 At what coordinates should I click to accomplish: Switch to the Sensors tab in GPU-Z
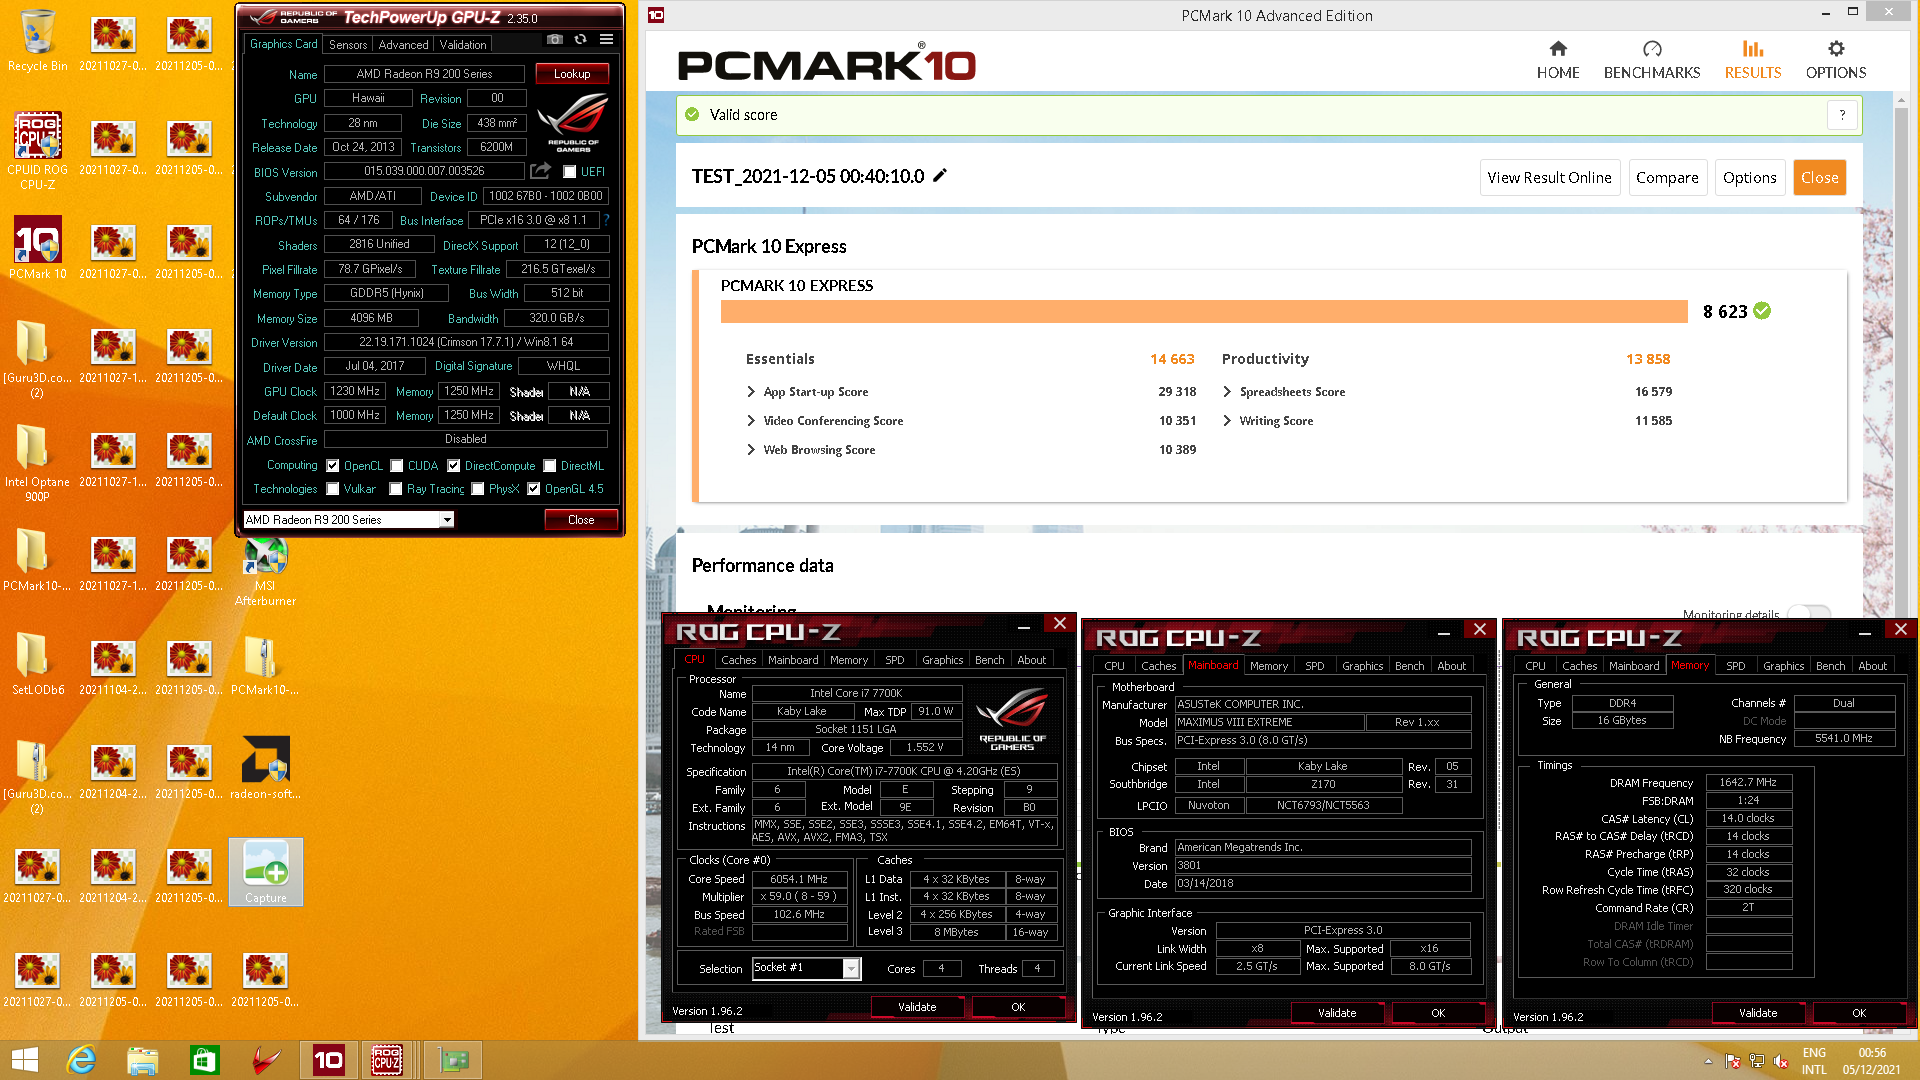(348, 45)
